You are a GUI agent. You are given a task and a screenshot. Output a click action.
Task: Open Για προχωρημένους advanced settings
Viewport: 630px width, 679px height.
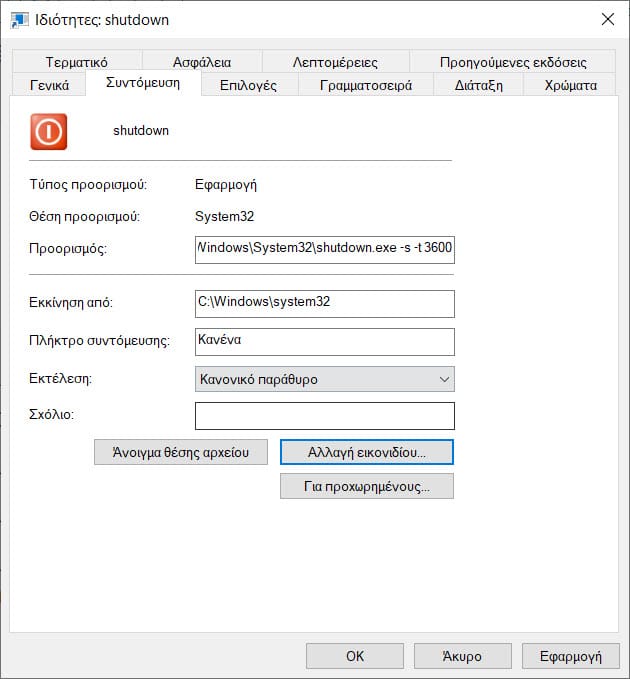coord(367,487)
